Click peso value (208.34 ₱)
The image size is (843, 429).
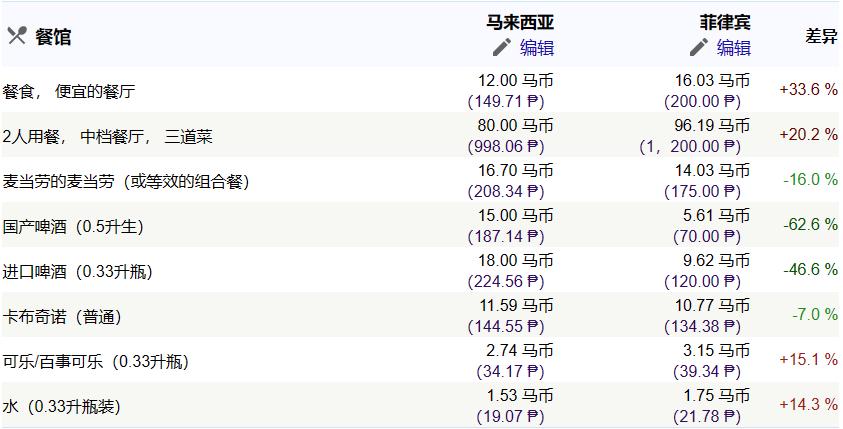point(506,192)
